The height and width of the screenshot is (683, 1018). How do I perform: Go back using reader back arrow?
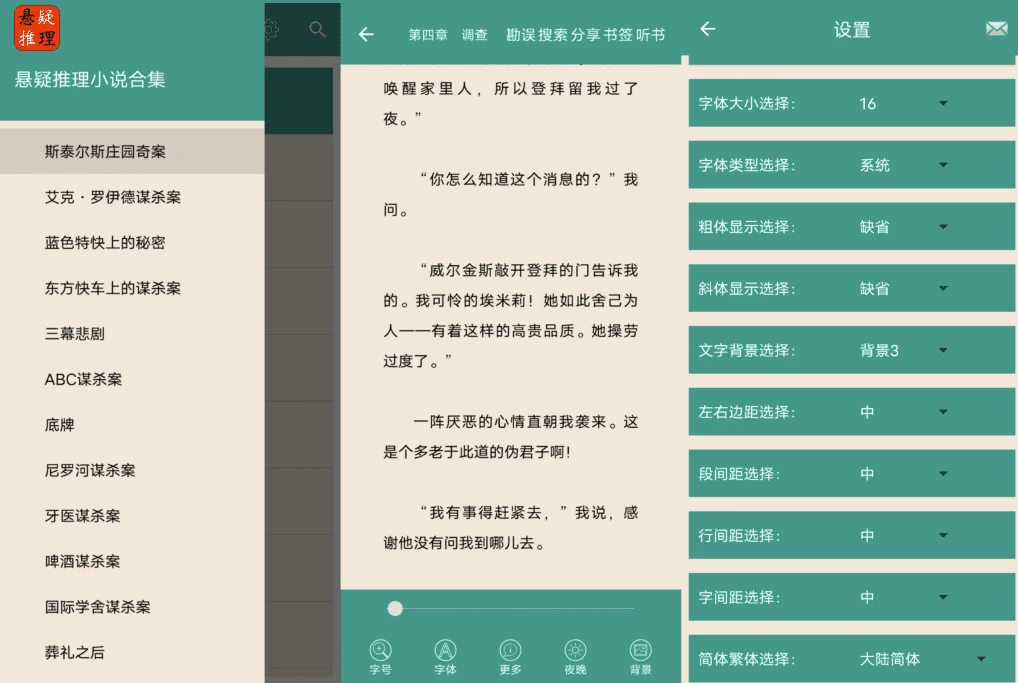click(366, 34)
